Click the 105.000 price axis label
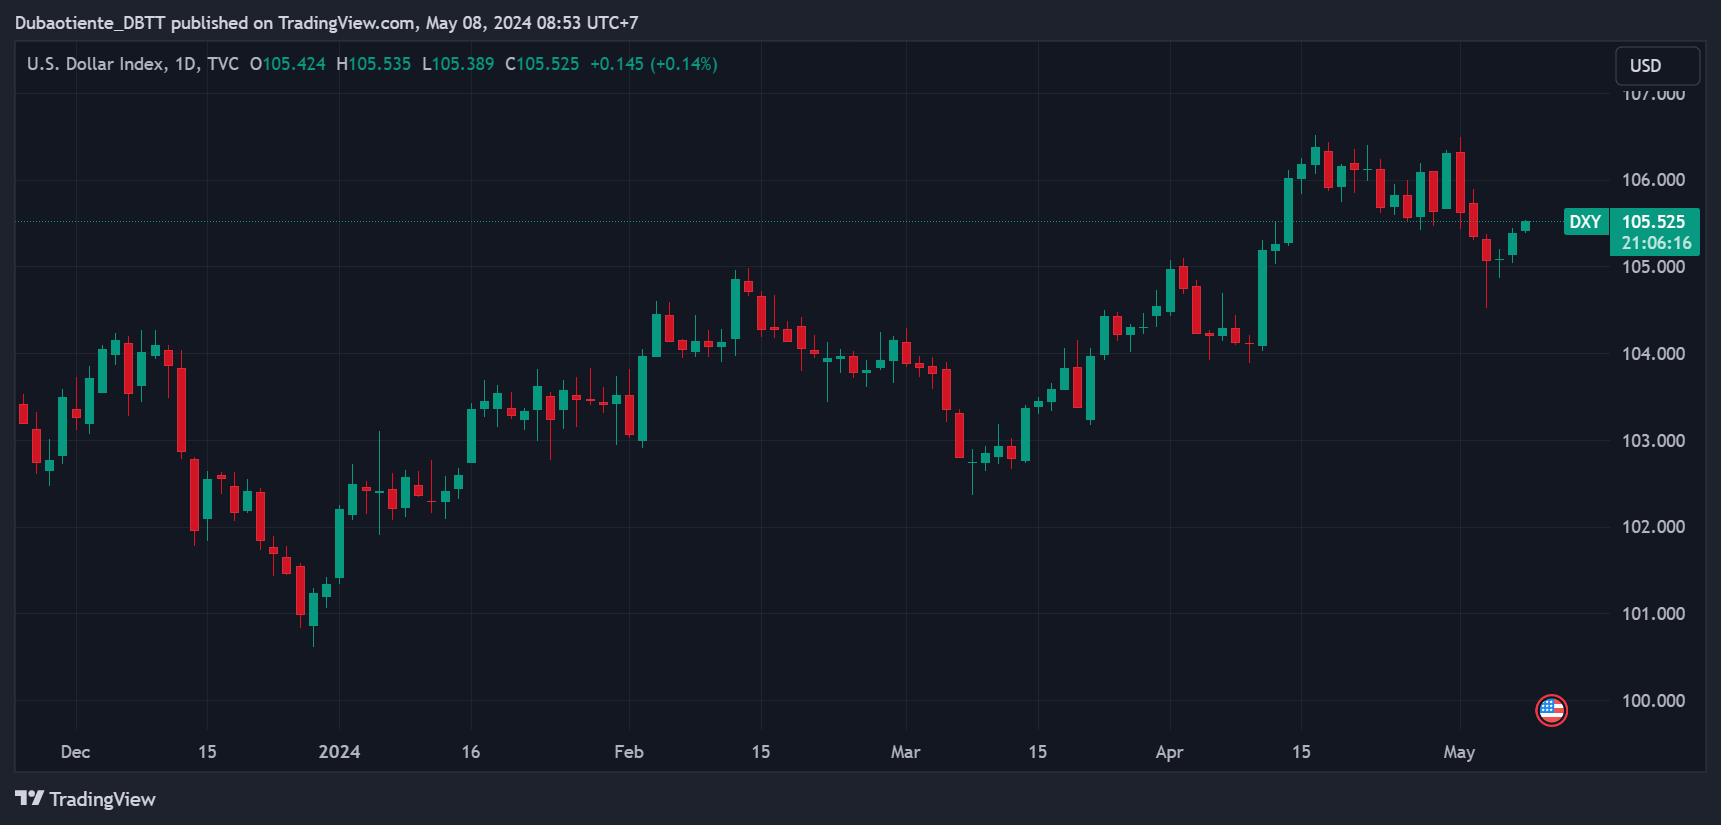 [1654, 267]
